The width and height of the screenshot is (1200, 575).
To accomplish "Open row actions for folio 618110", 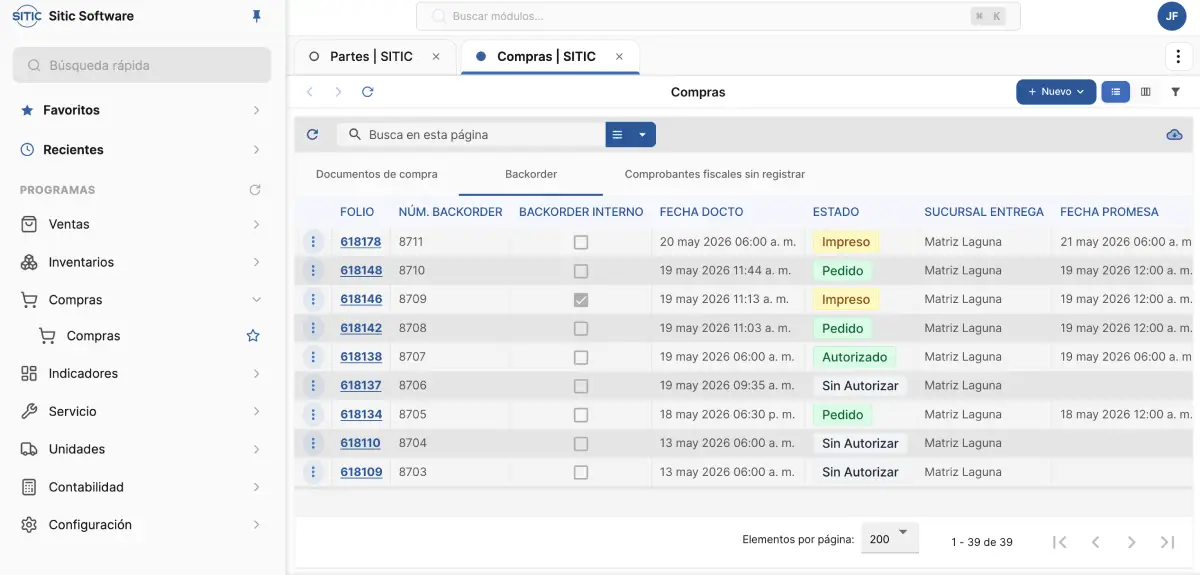I will pyautogui.click(x=313, y=443).
